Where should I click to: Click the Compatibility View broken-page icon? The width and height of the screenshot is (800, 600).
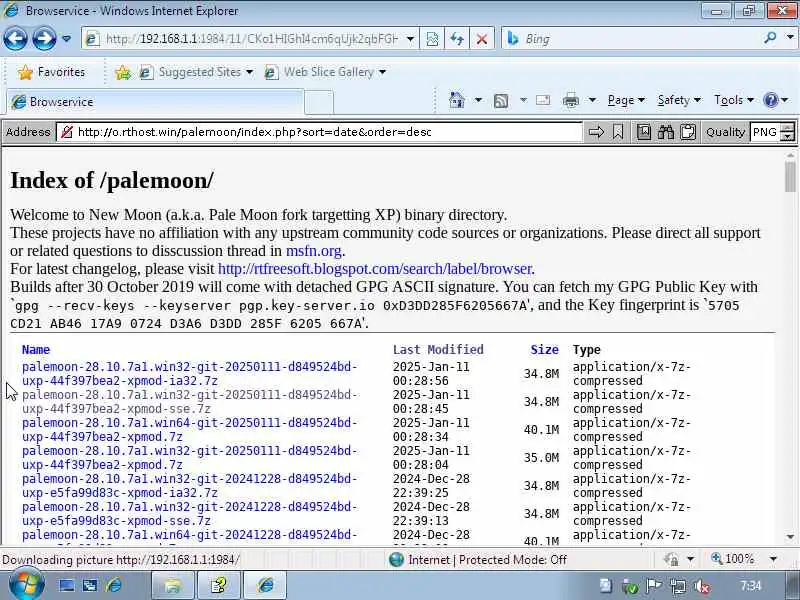tap(432, 39)
